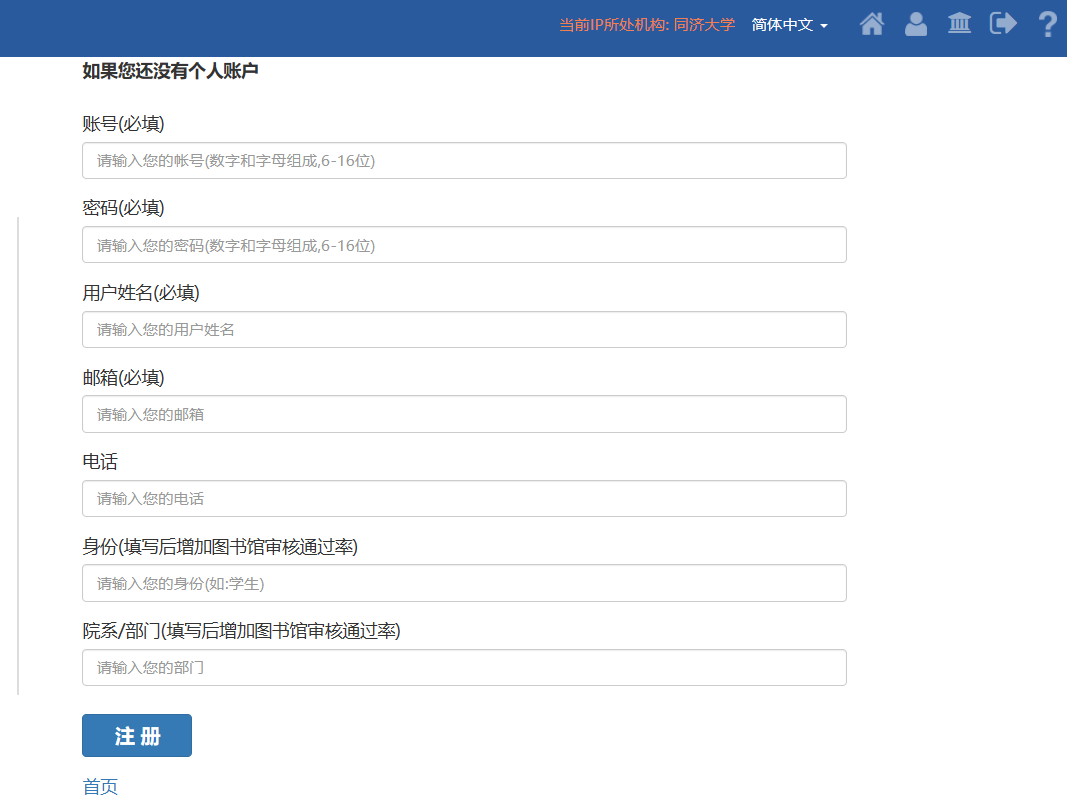Click the home icon in header
1067x806 pixels.
click(x=872, y=24)
